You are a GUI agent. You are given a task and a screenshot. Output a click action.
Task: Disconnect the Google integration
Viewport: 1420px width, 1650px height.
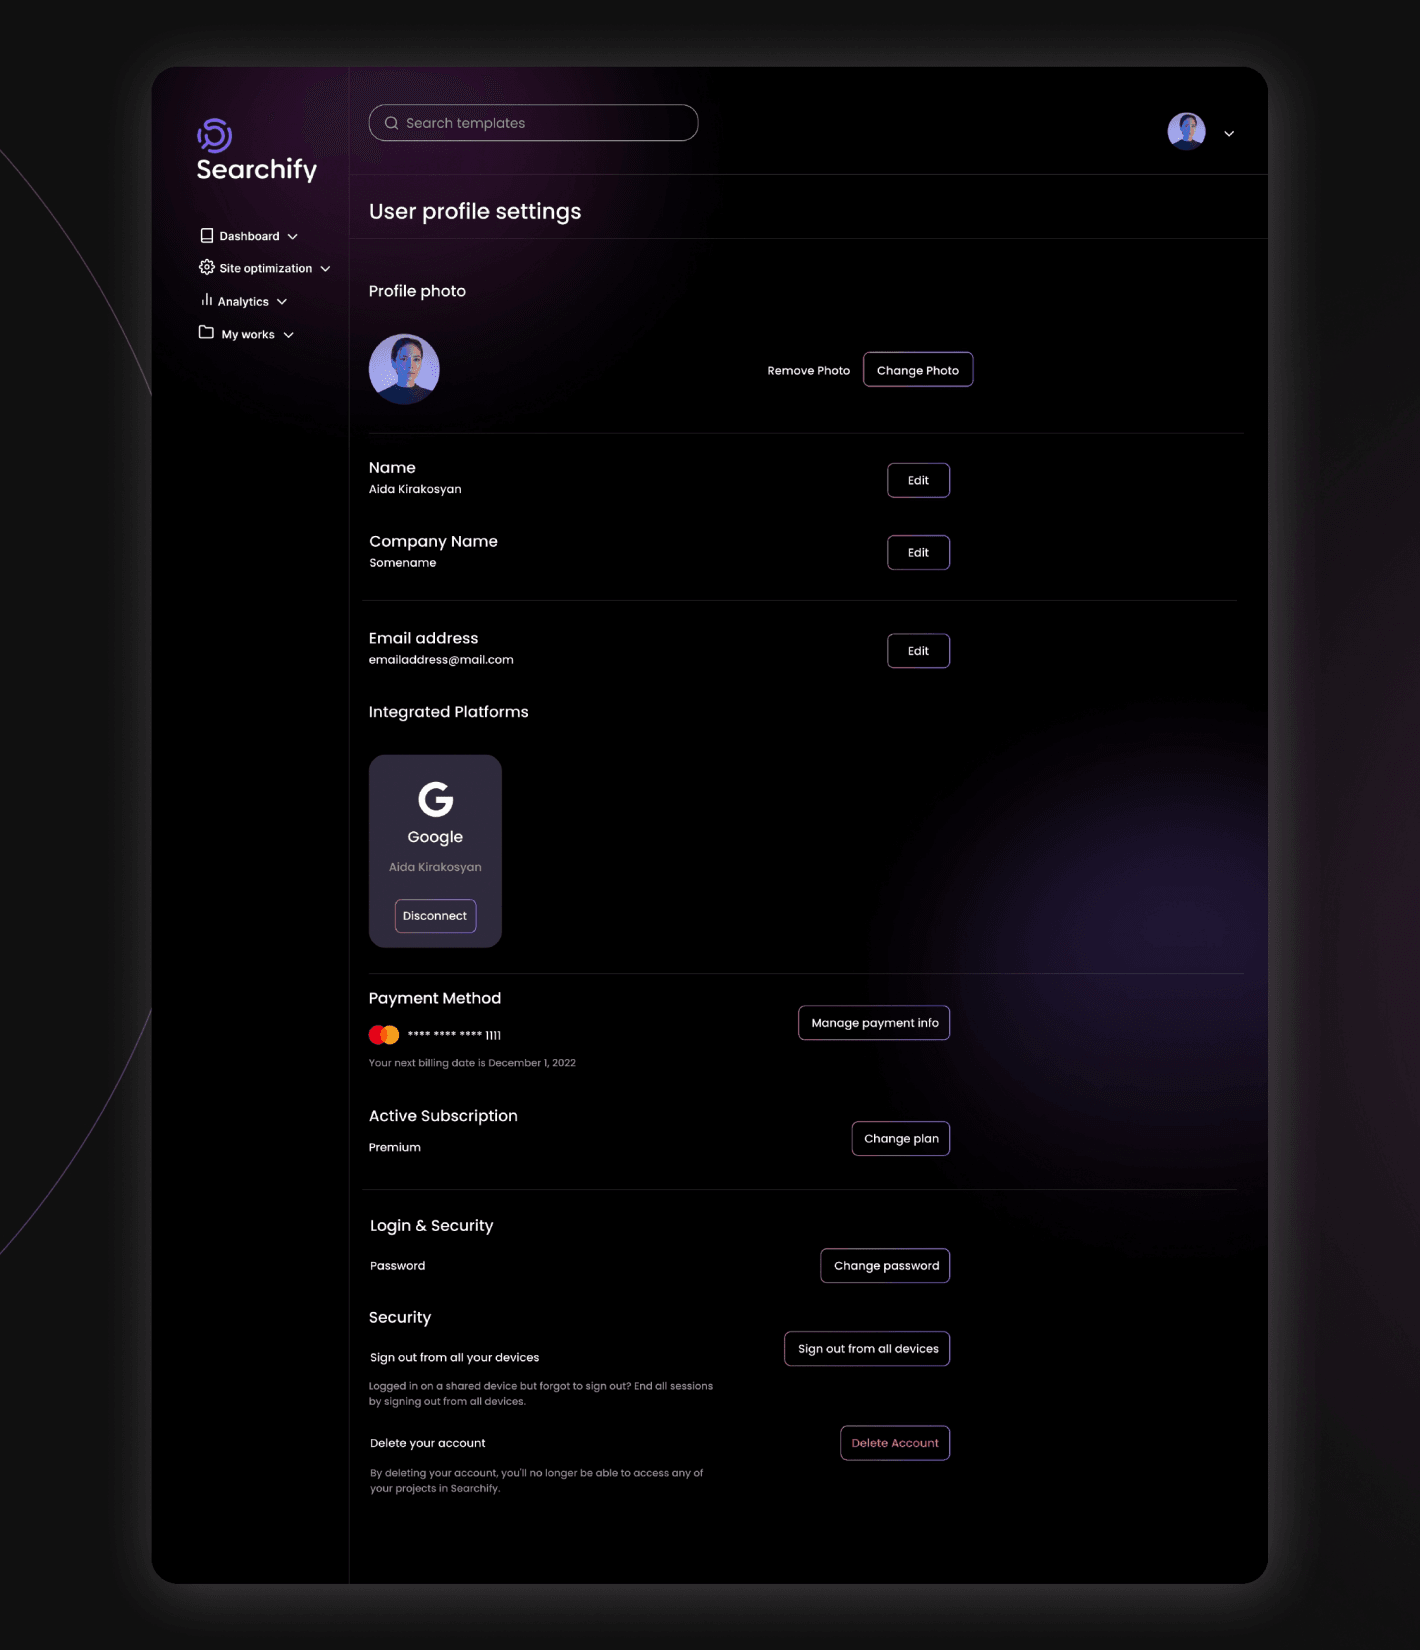pyautogui.click(x=435, y=916)
